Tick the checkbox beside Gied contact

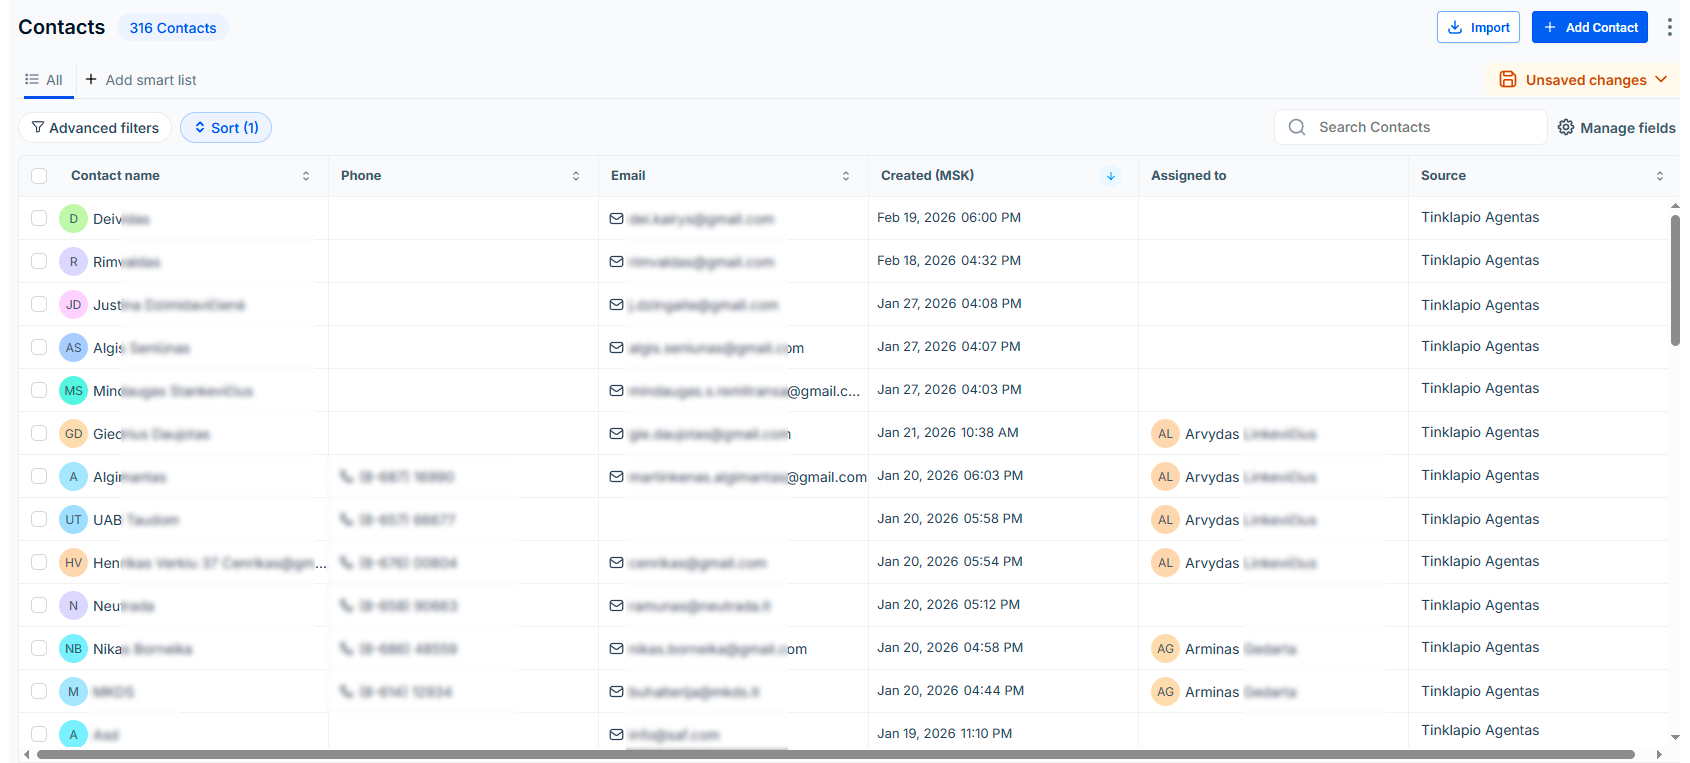[x=39, y=433]
